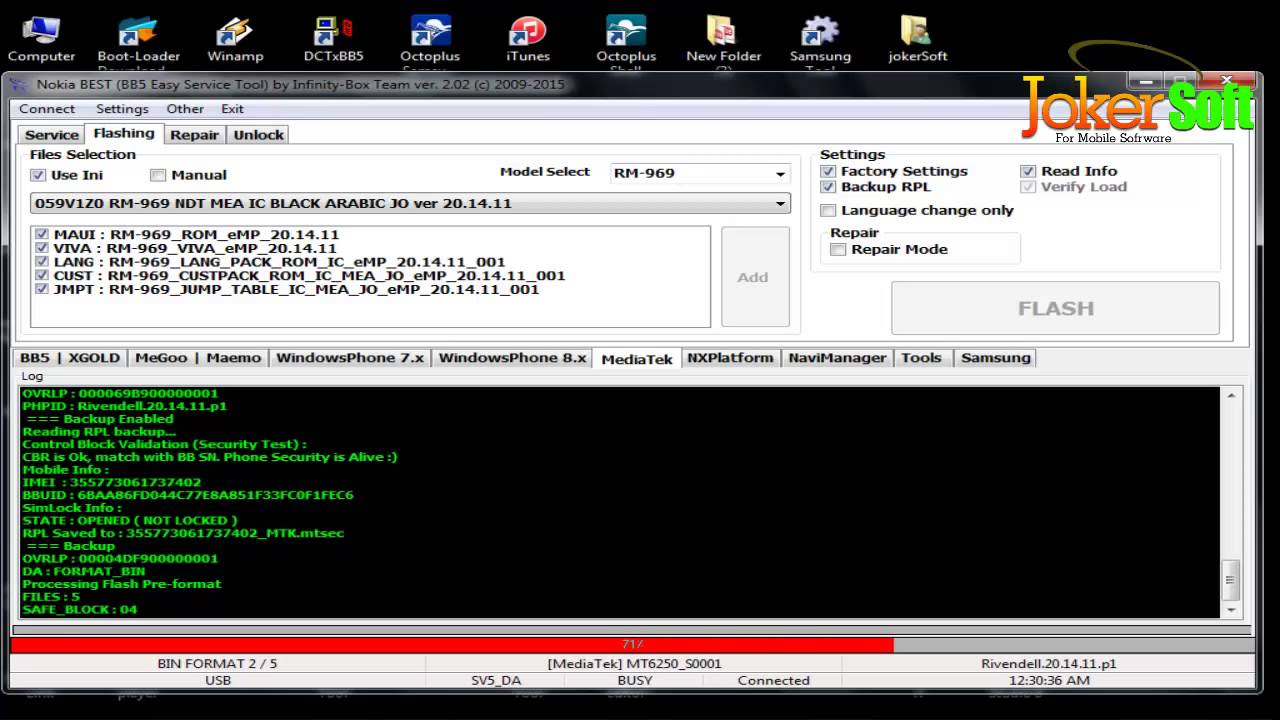Open the Connect menu
The image size is (1280, 720).
pos(47,109)
